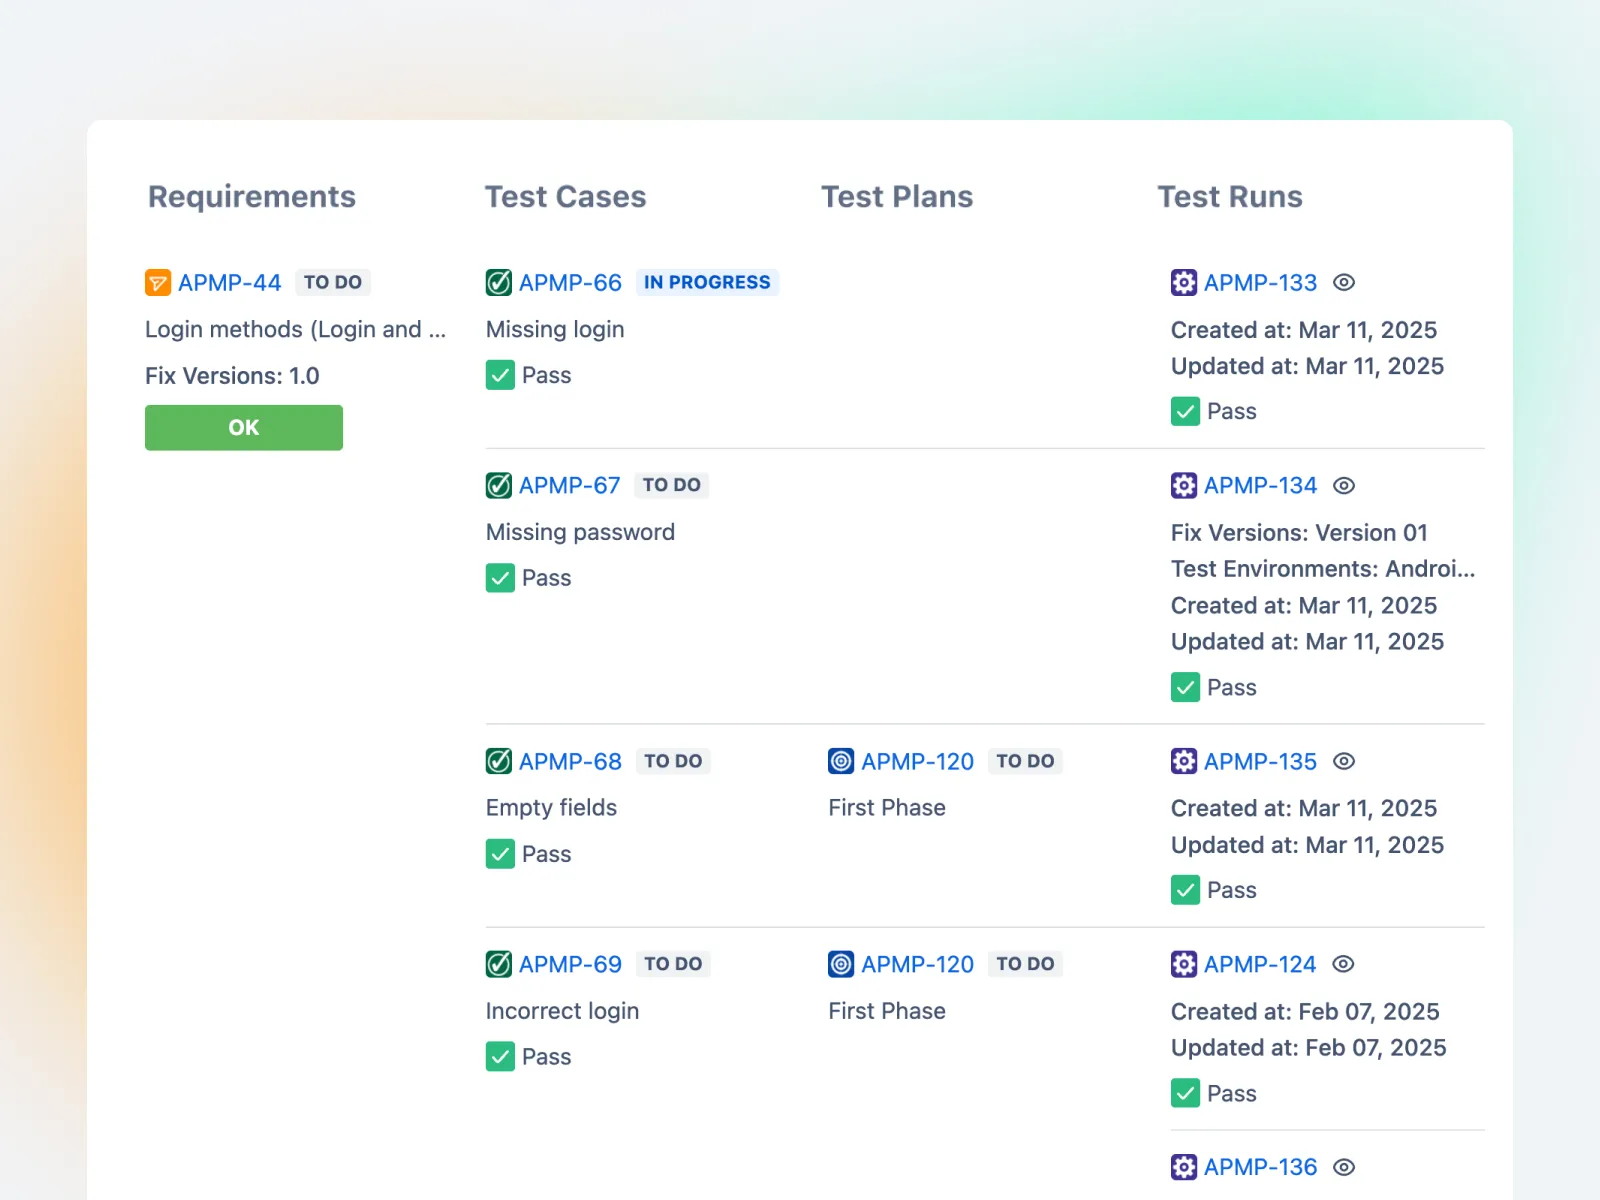Click Pass checkmark under Missing password

click(500, 578)
